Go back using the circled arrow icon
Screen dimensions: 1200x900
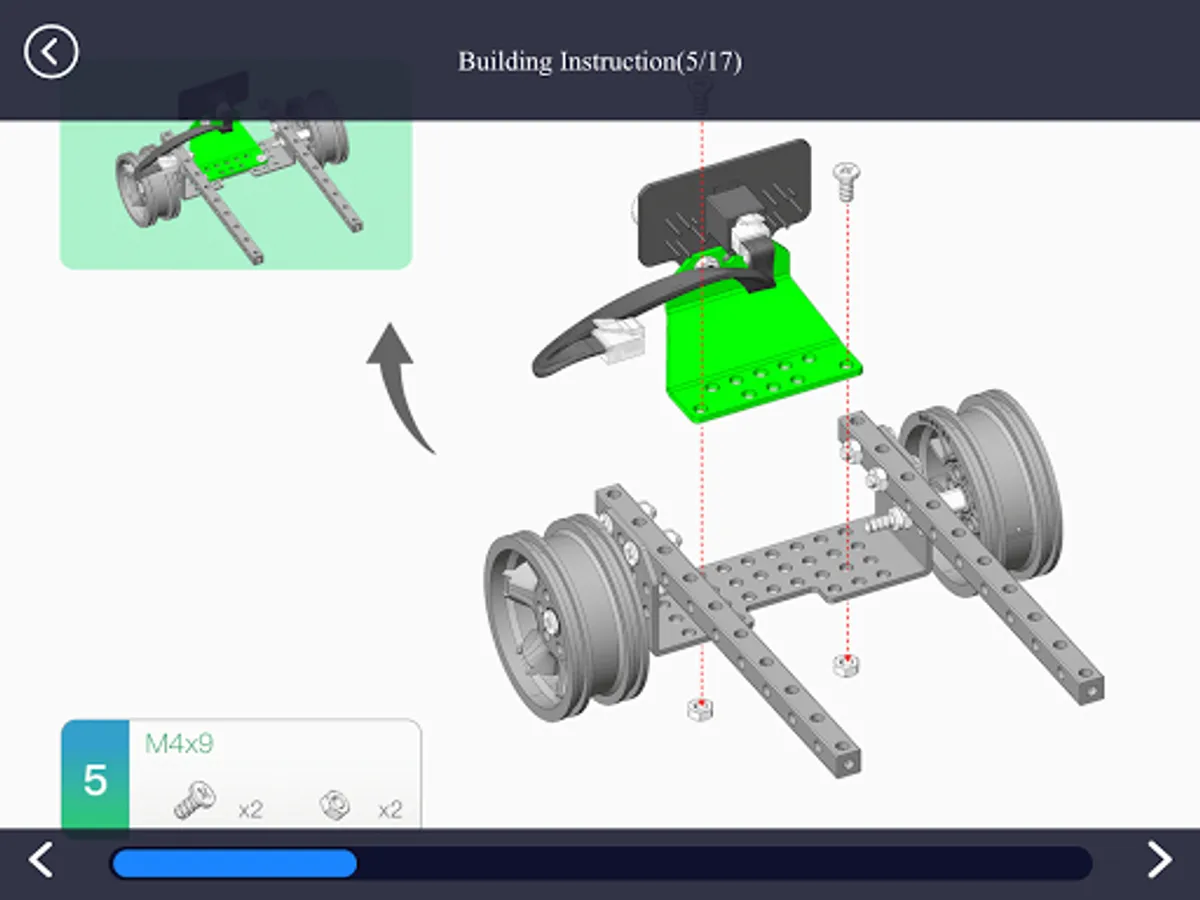pos(51,51)
